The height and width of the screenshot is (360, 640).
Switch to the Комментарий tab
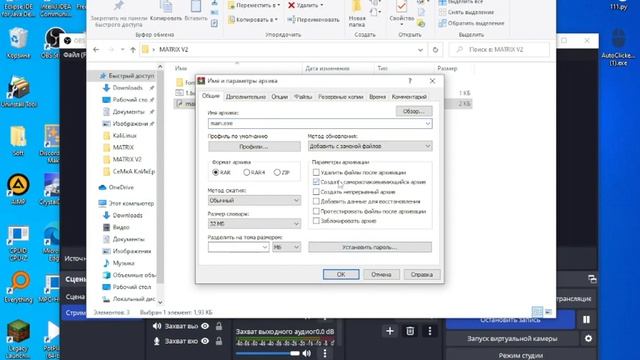click(x=409, y=97)
